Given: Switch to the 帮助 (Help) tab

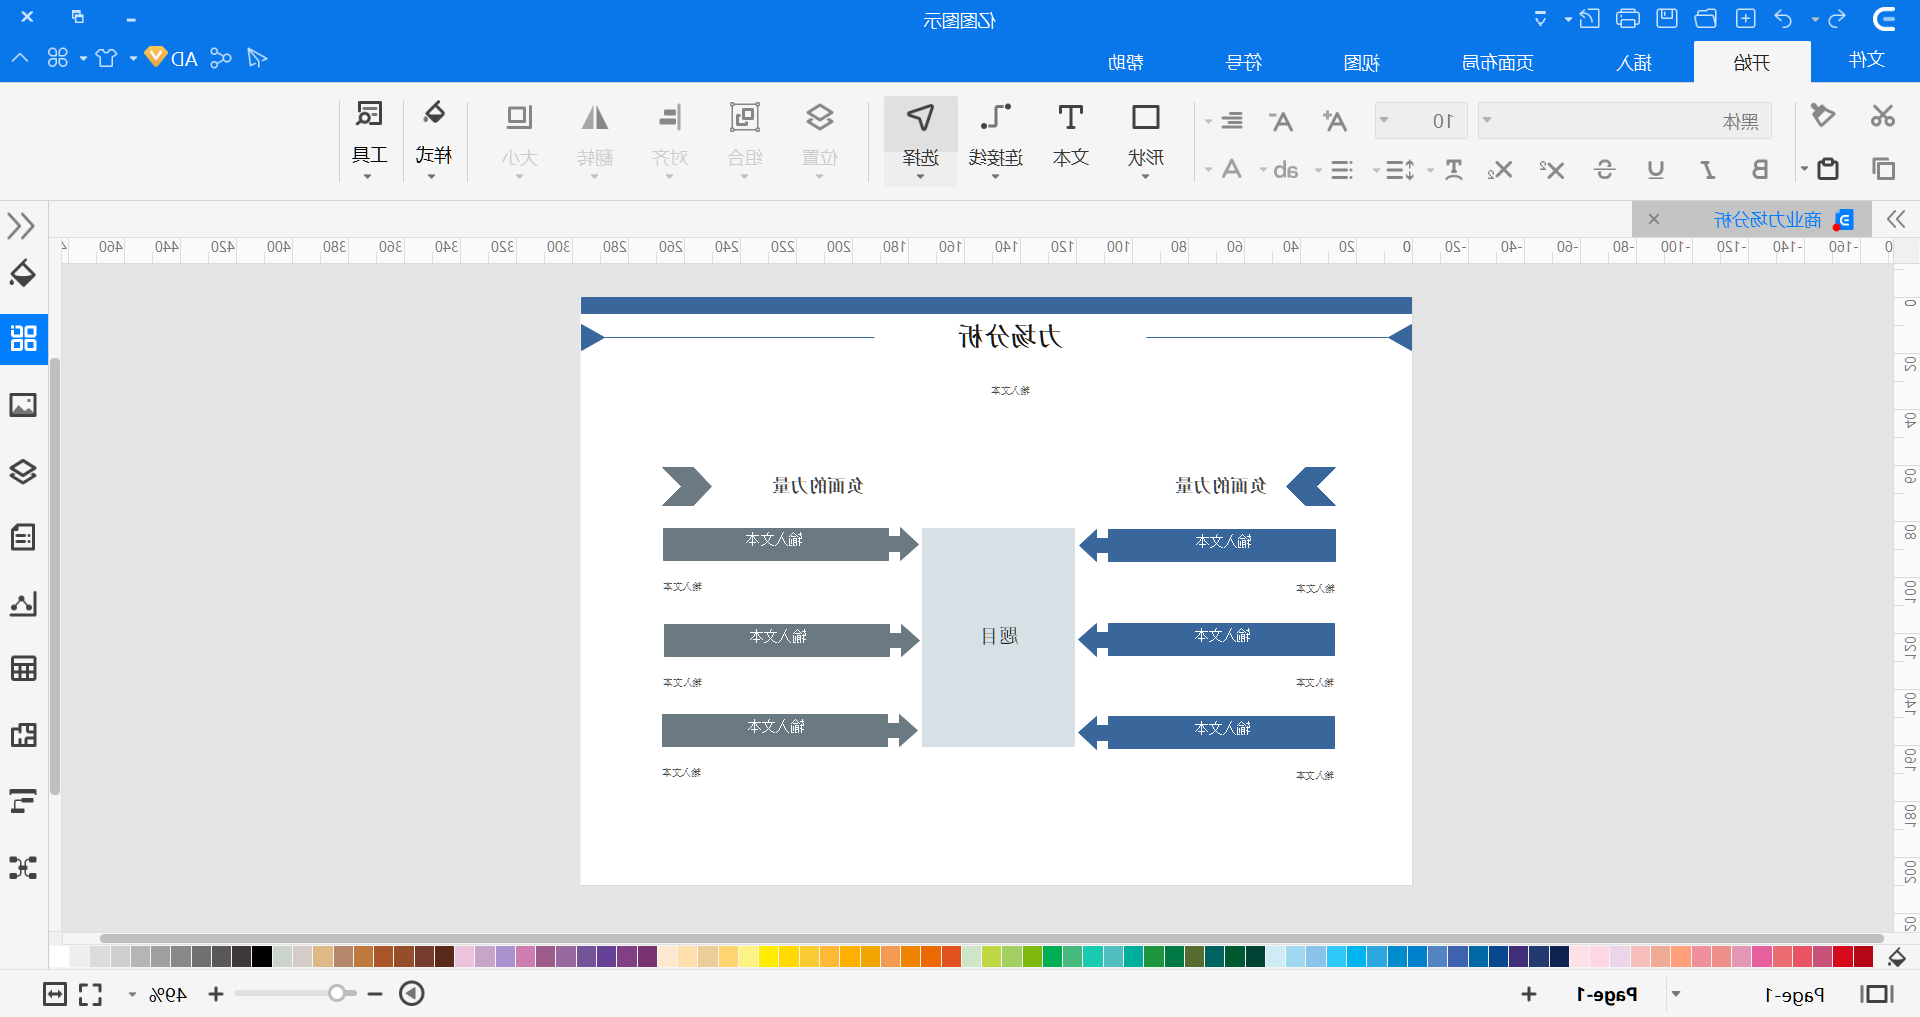Looking at the screenshot, I should 1125,62.
